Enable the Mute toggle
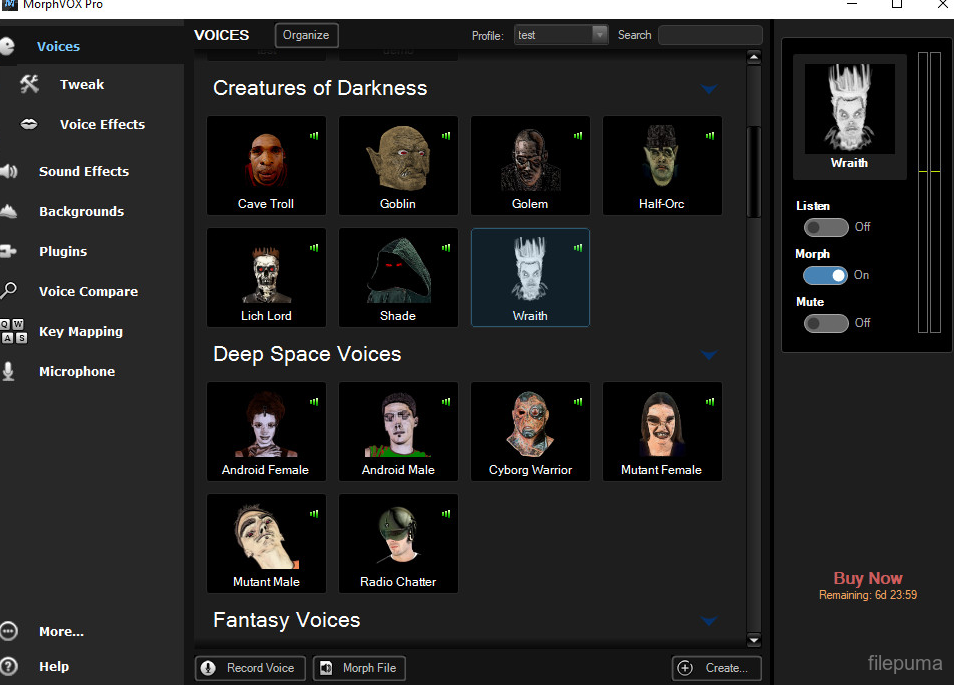 [826, 323]
